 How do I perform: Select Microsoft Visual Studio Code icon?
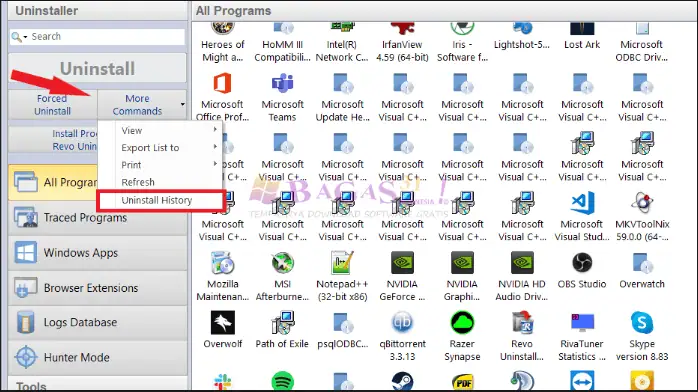582,203
